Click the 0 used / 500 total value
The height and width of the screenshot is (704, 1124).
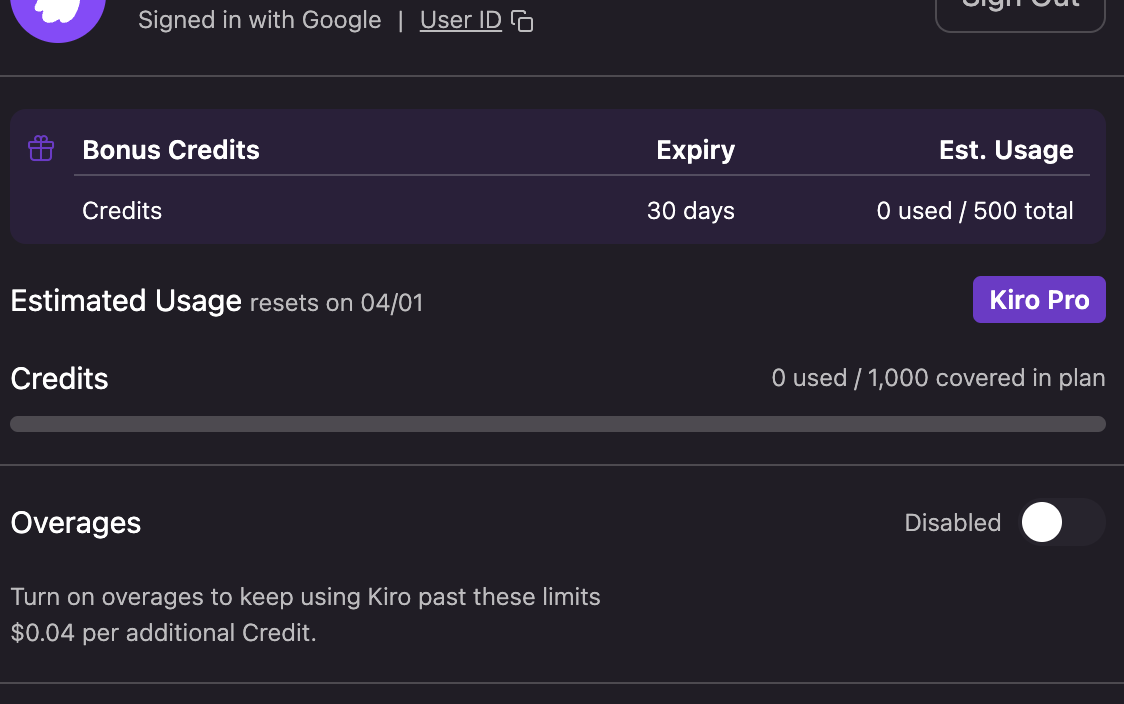point(975,211)
